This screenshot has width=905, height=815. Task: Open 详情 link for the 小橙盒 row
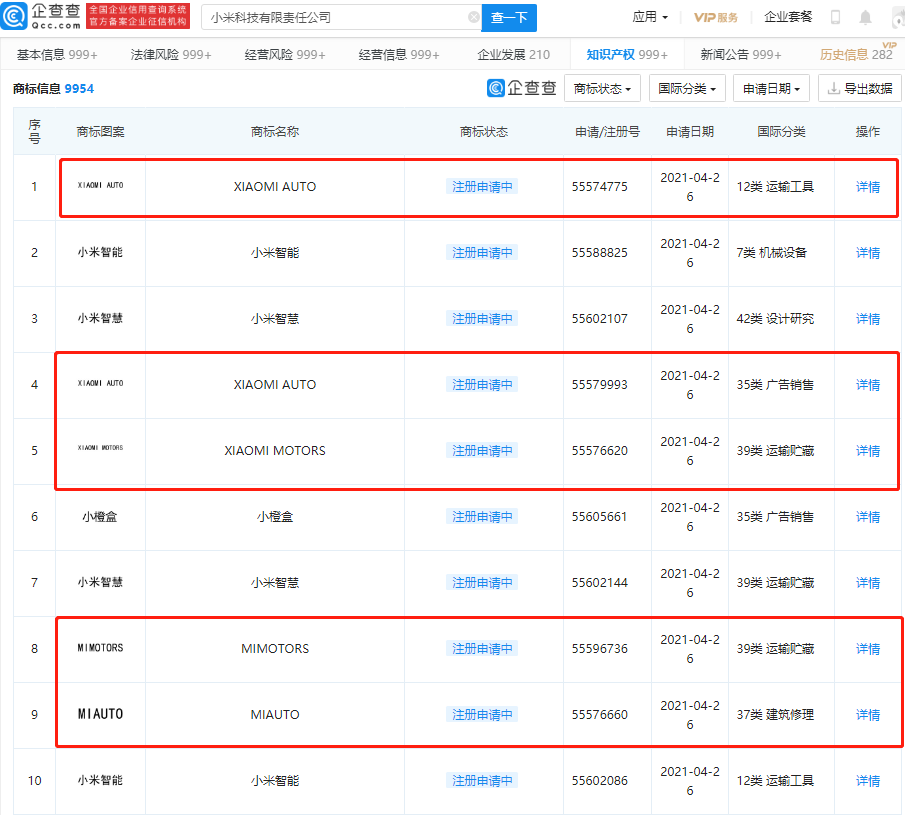(x=868, y=517)
